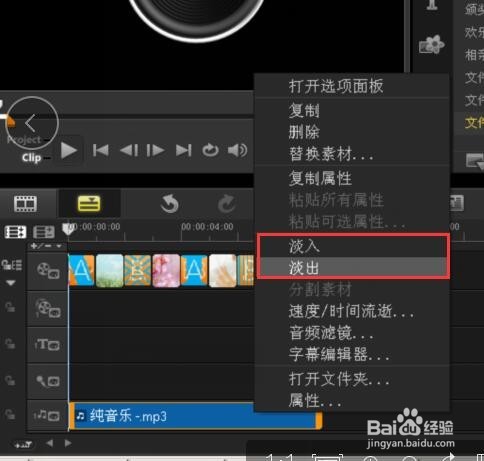Select the 纯音乐-.mp3 audio clip
This screenshot has width=484, height=461.
pyautogui.click(x=195, y=416)
